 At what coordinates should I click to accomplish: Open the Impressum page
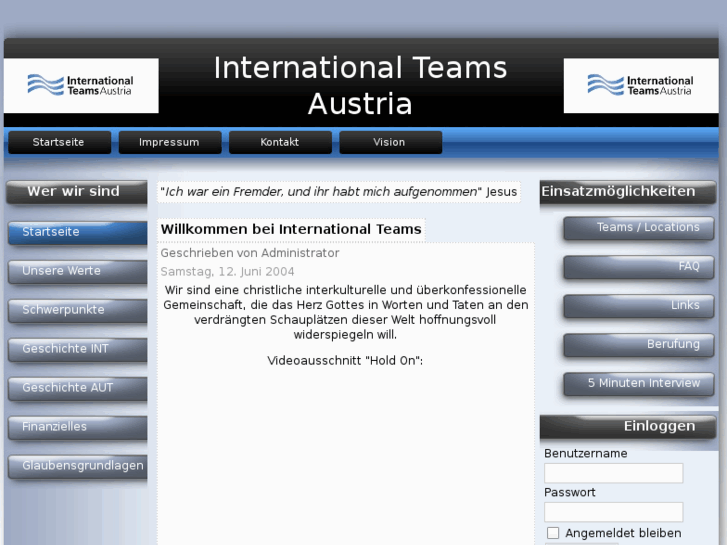pyautogui.click(x=170, y=142)
